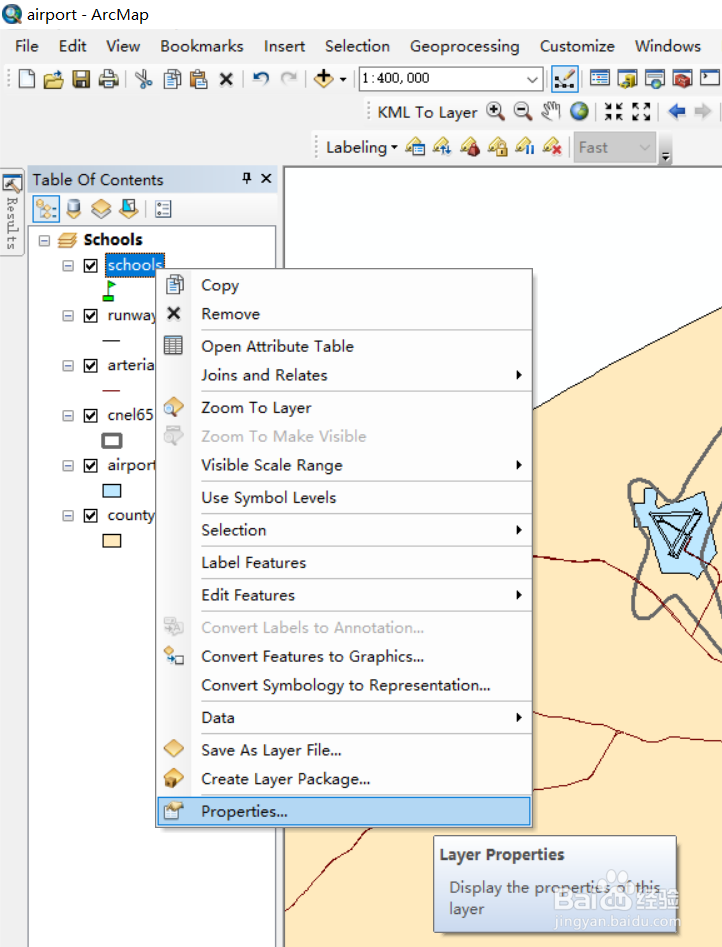Cut selection with scissors icon

click(x=143, y=79)
